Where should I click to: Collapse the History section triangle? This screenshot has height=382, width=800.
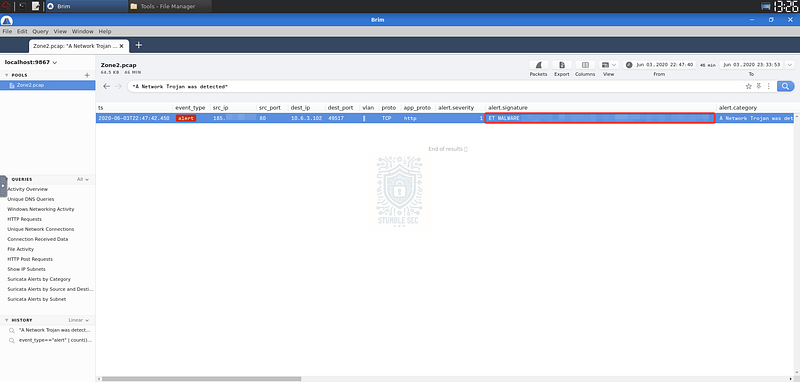tap(6, 320)
